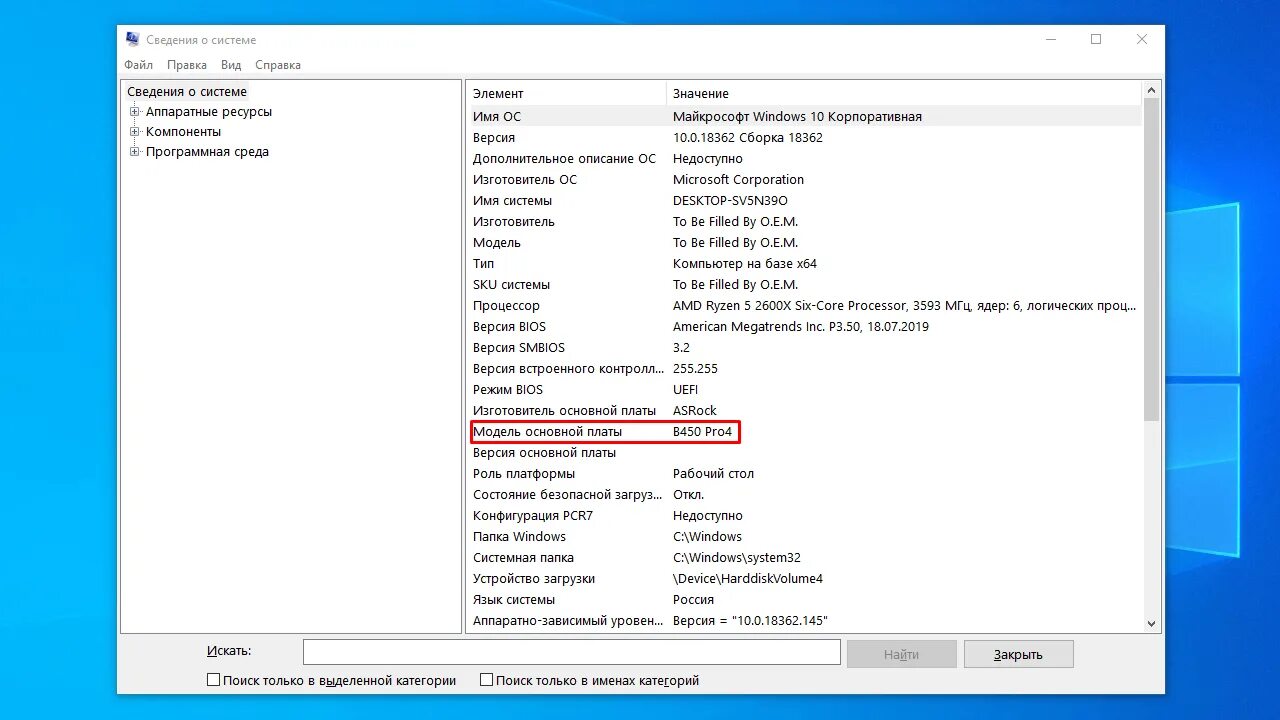This screenshot has height=720, width=1280.
Task: Click the Значение column header
Action: pyautogui.click(x=904, y=93)
